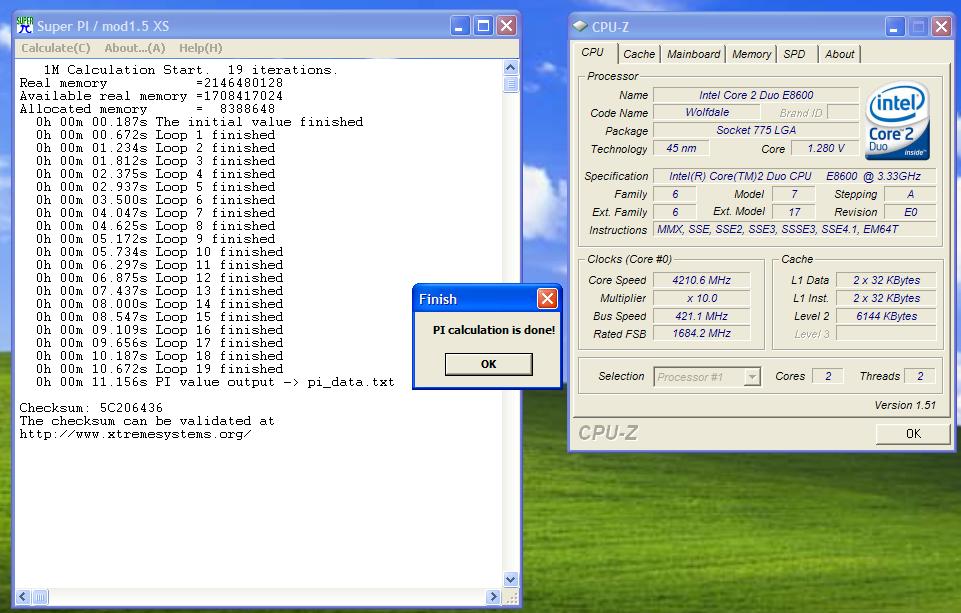The image size is (961, 613).
Task: Click the http://www.xtremesystems.org/ URL text
Action: click(x=135, y=434)
